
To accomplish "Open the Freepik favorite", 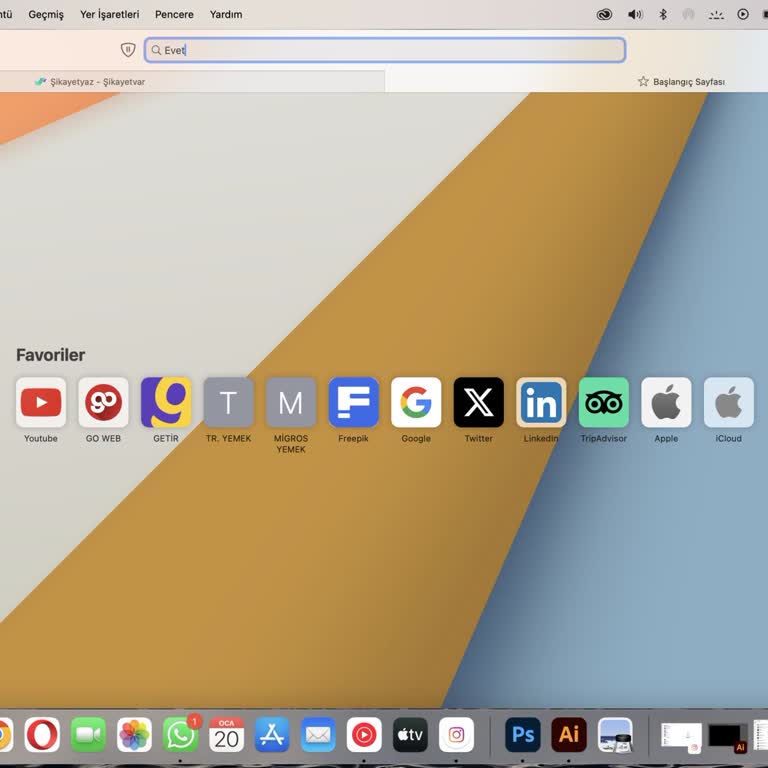I will 354,402.
